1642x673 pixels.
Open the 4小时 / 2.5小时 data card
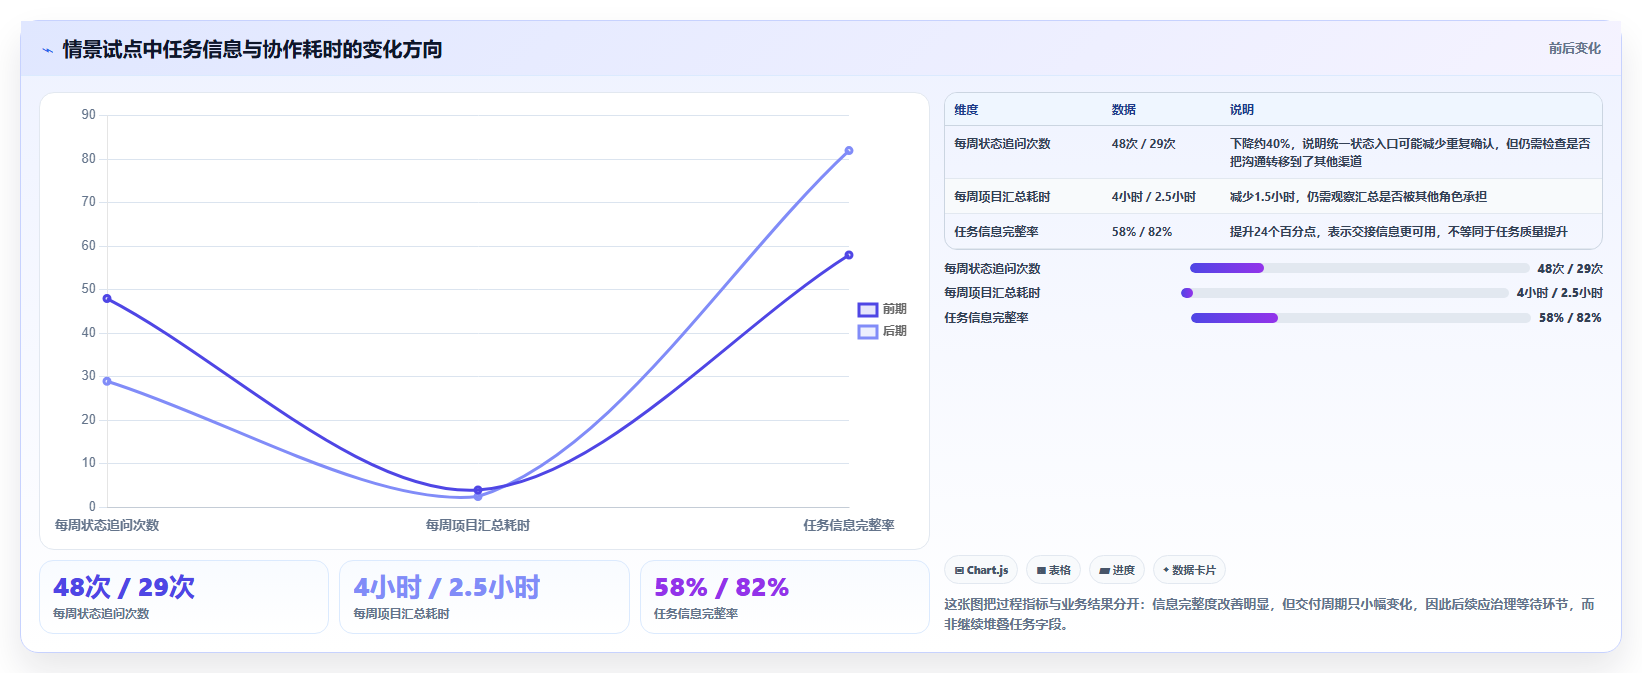click(x=484, y=597)
